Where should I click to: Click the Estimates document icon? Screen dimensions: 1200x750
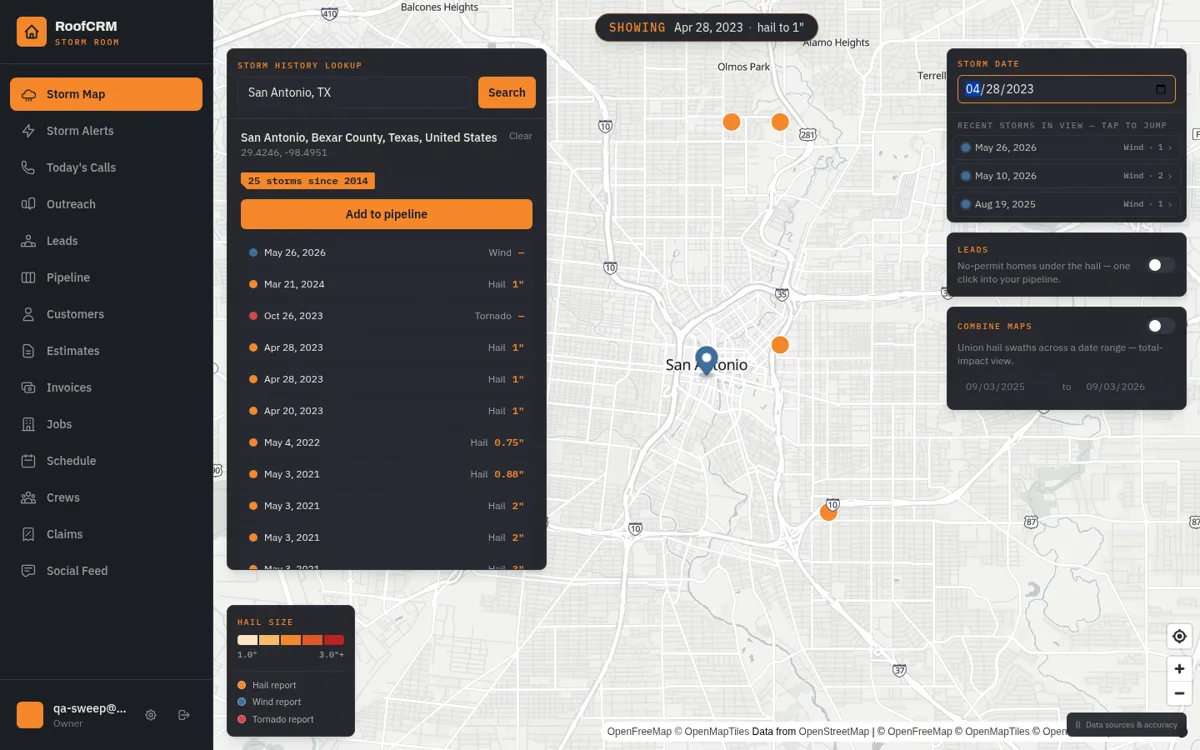(x=28, y=351)
